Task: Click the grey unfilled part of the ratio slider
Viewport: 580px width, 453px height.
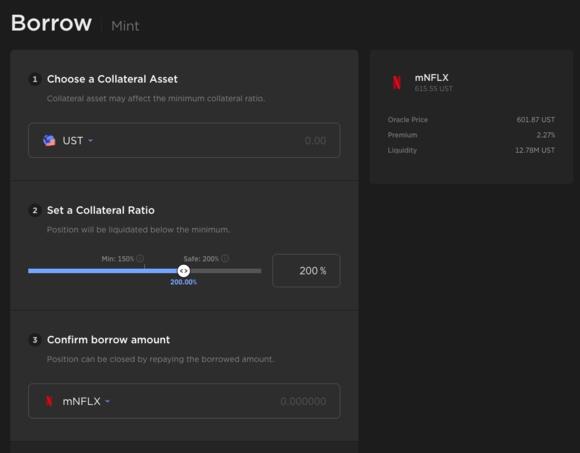Action: (226, 271)
